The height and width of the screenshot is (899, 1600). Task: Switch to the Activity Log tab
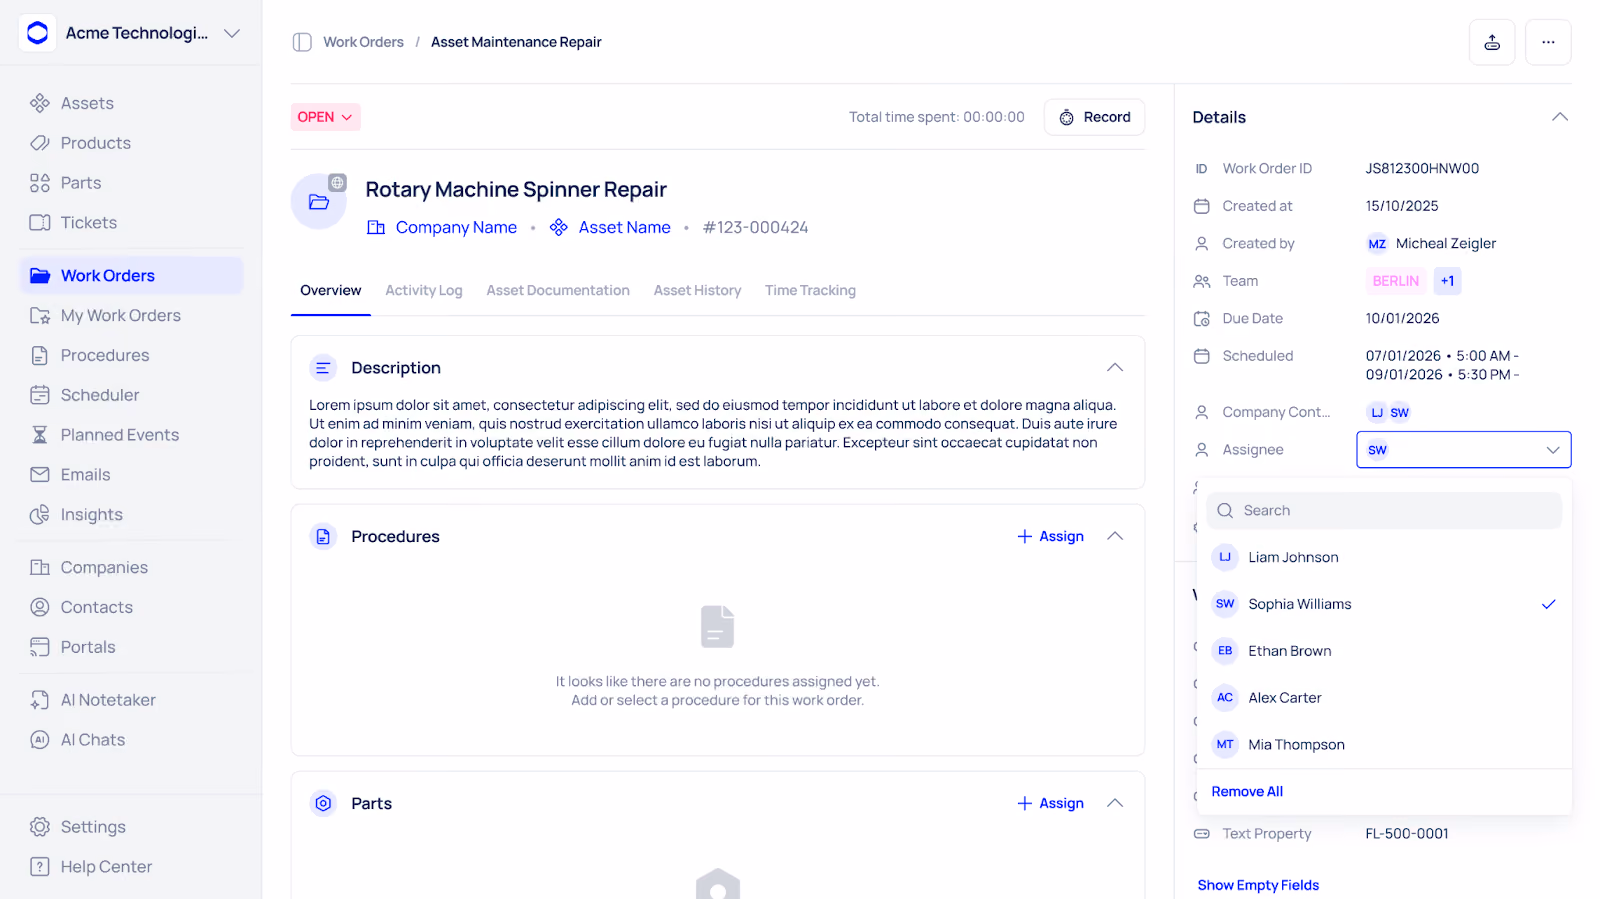[x=424, y=290]
